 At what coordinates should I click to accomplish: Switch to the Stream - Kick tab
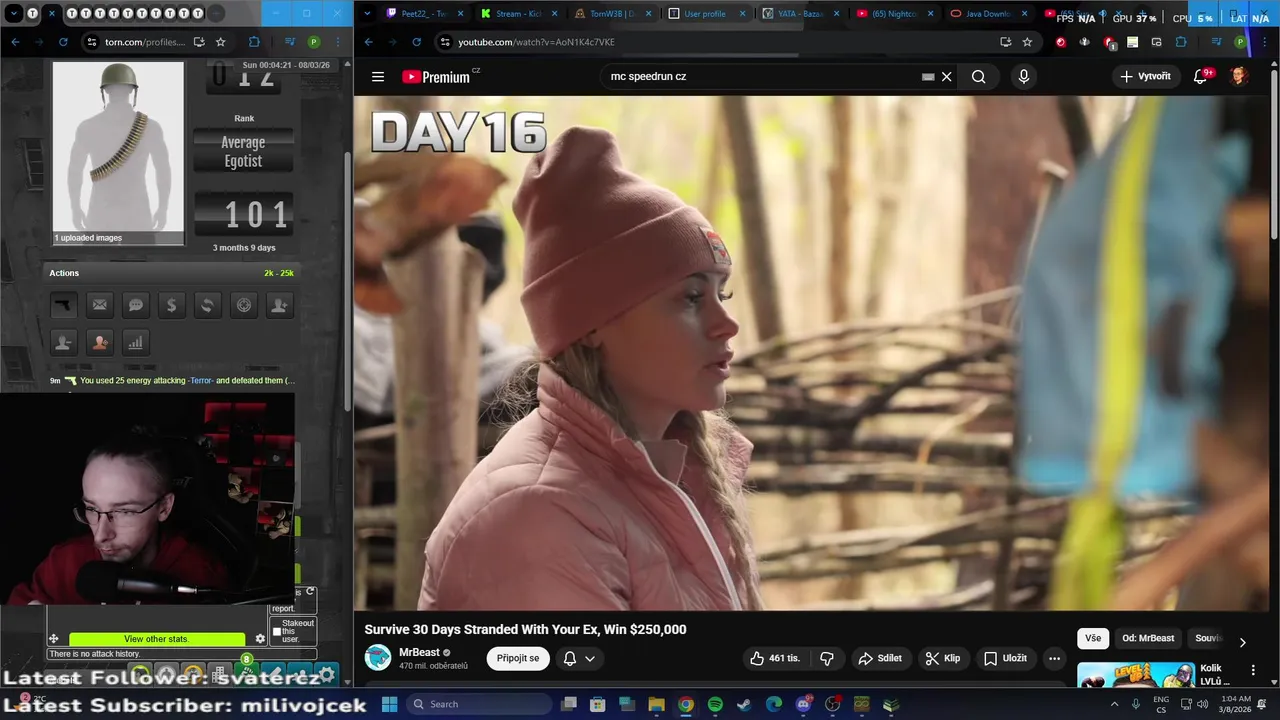tap(517, 14)
